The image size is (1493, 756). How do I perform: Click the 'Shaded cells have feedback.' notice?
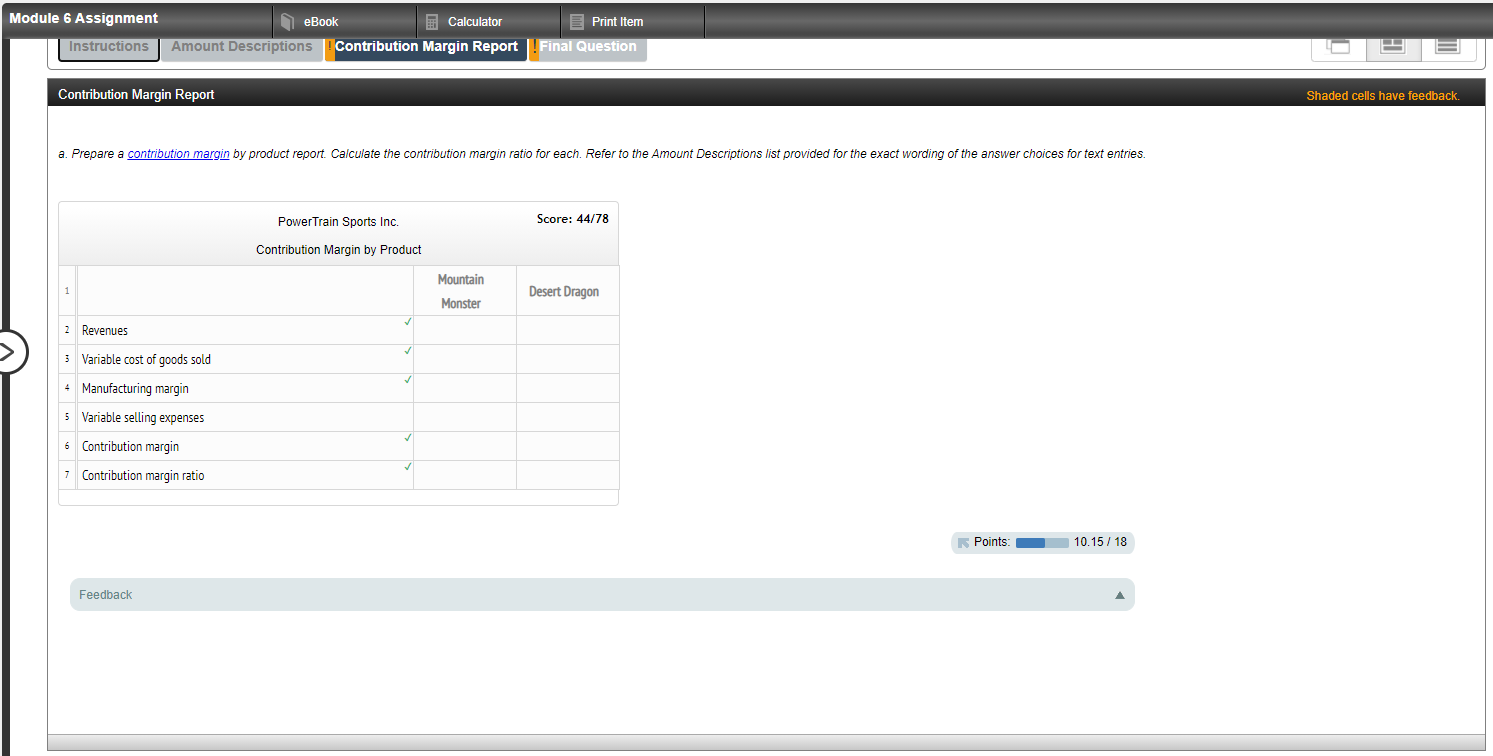pyautogui.click(x=1382, y=96)
